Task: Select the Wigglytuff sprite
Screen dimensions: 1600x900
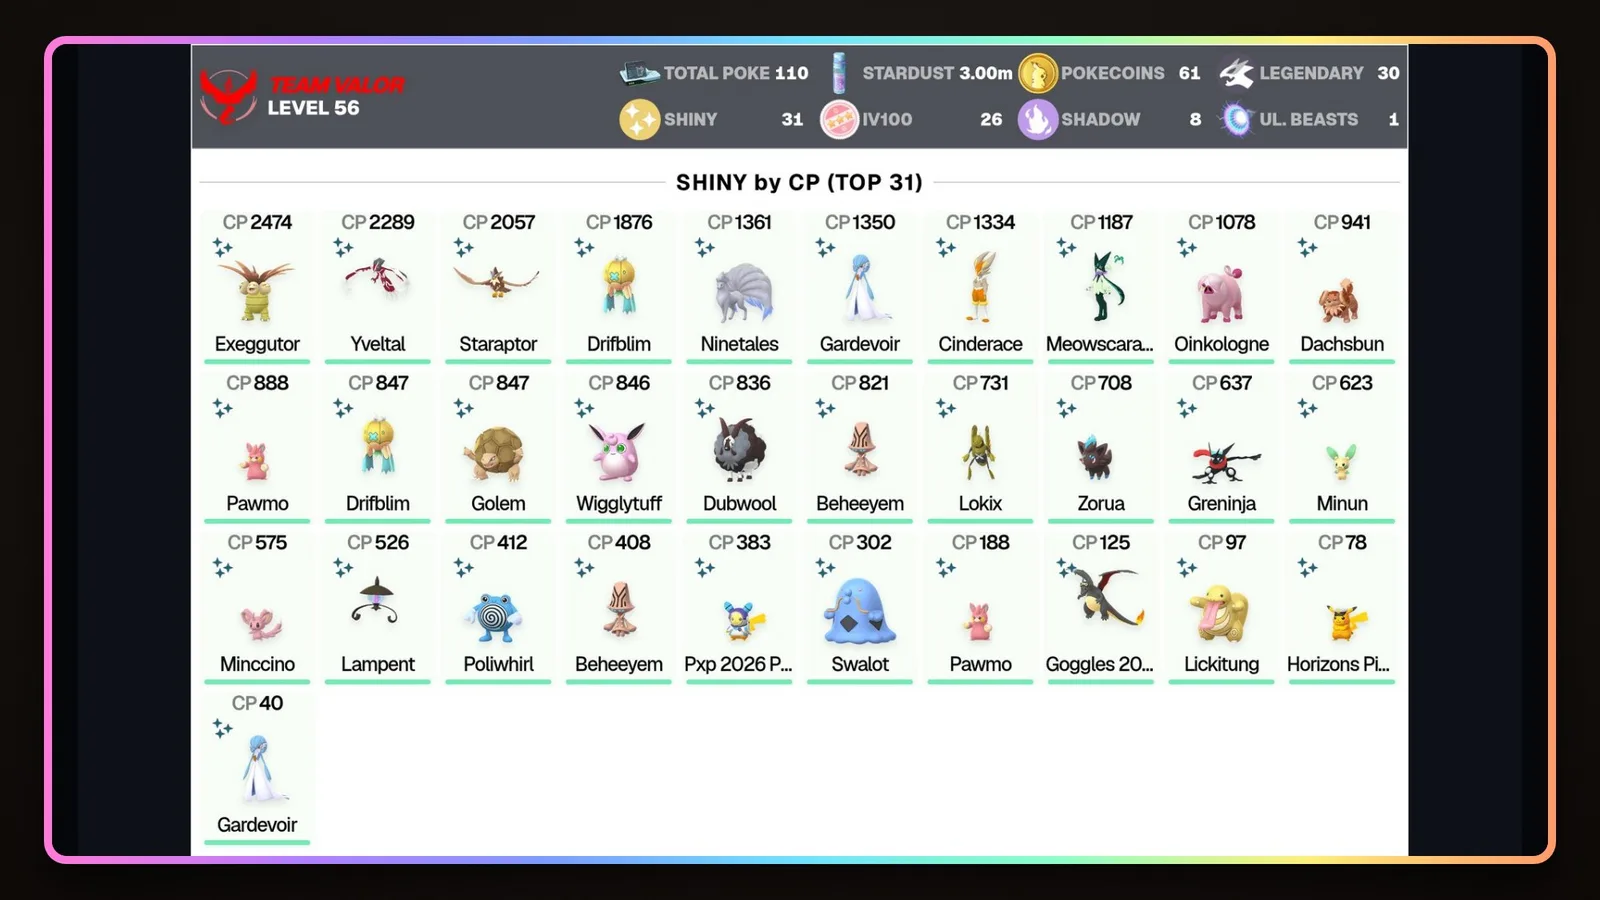Action: [x=617, y=452]
